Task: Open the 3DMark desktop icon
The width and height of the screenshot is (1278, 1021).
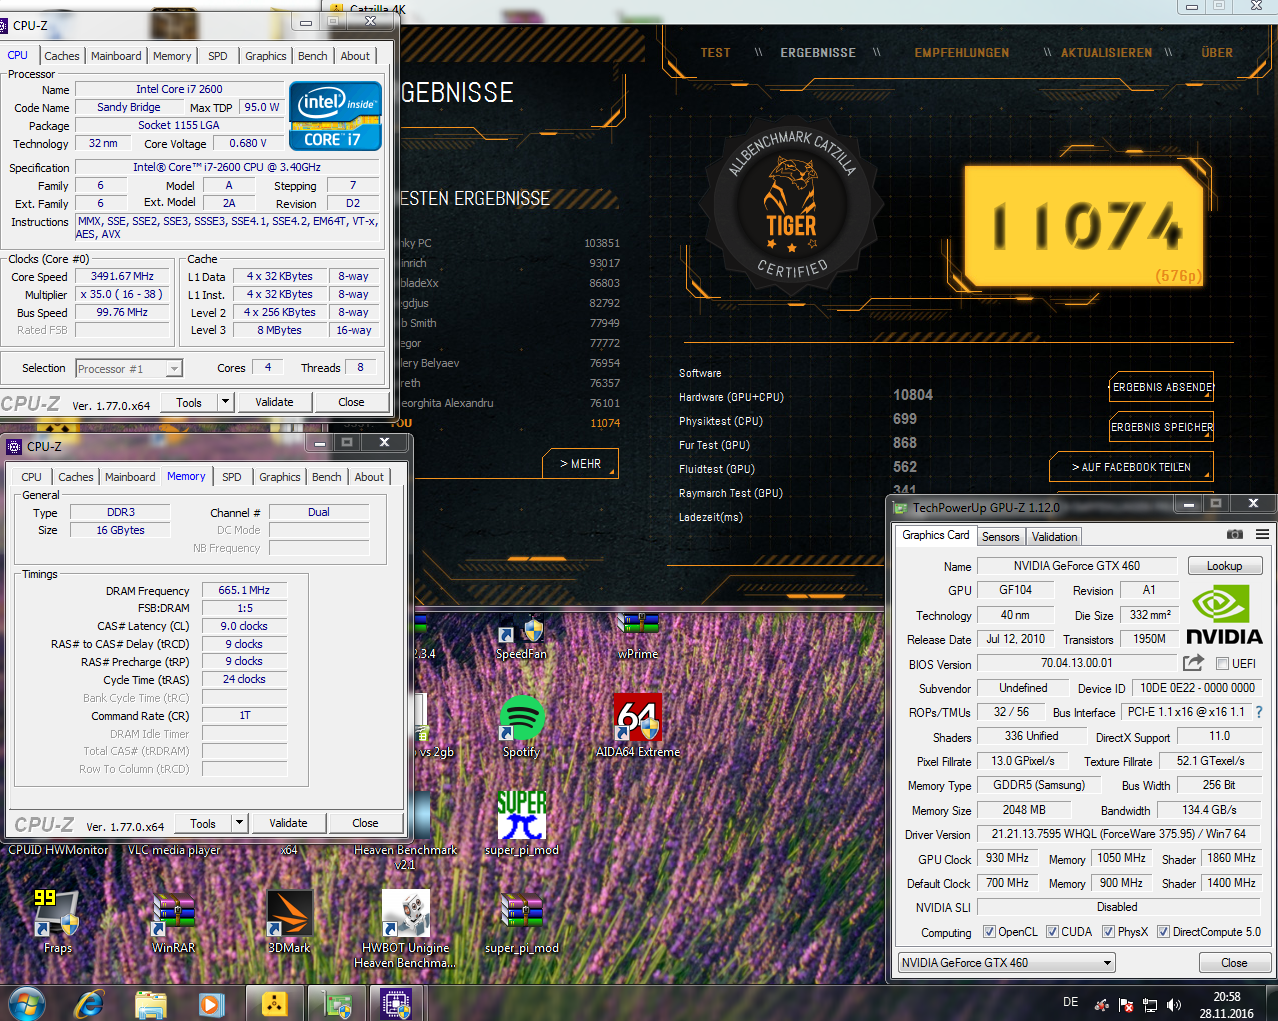Action: 289,921
